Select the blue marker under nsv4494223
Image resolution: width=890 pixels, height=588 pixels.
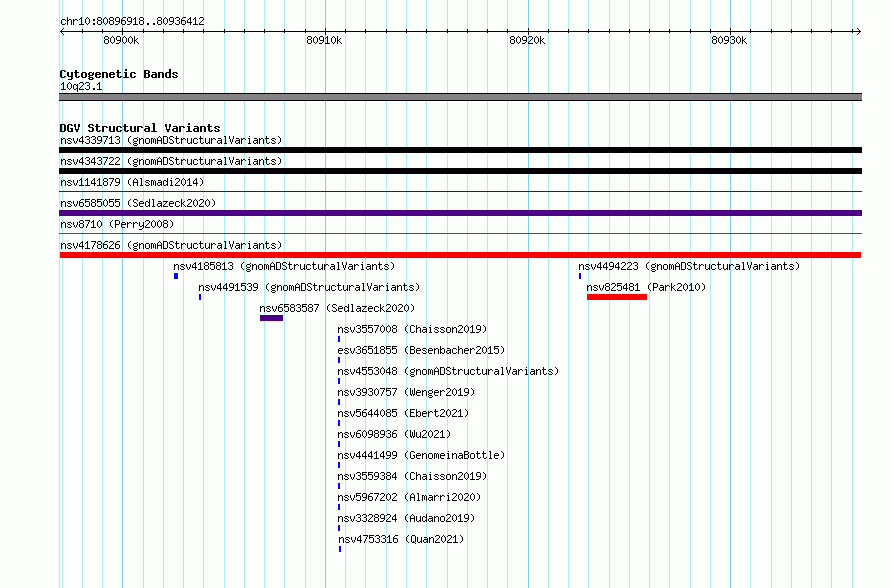click(x=580, y=276)
